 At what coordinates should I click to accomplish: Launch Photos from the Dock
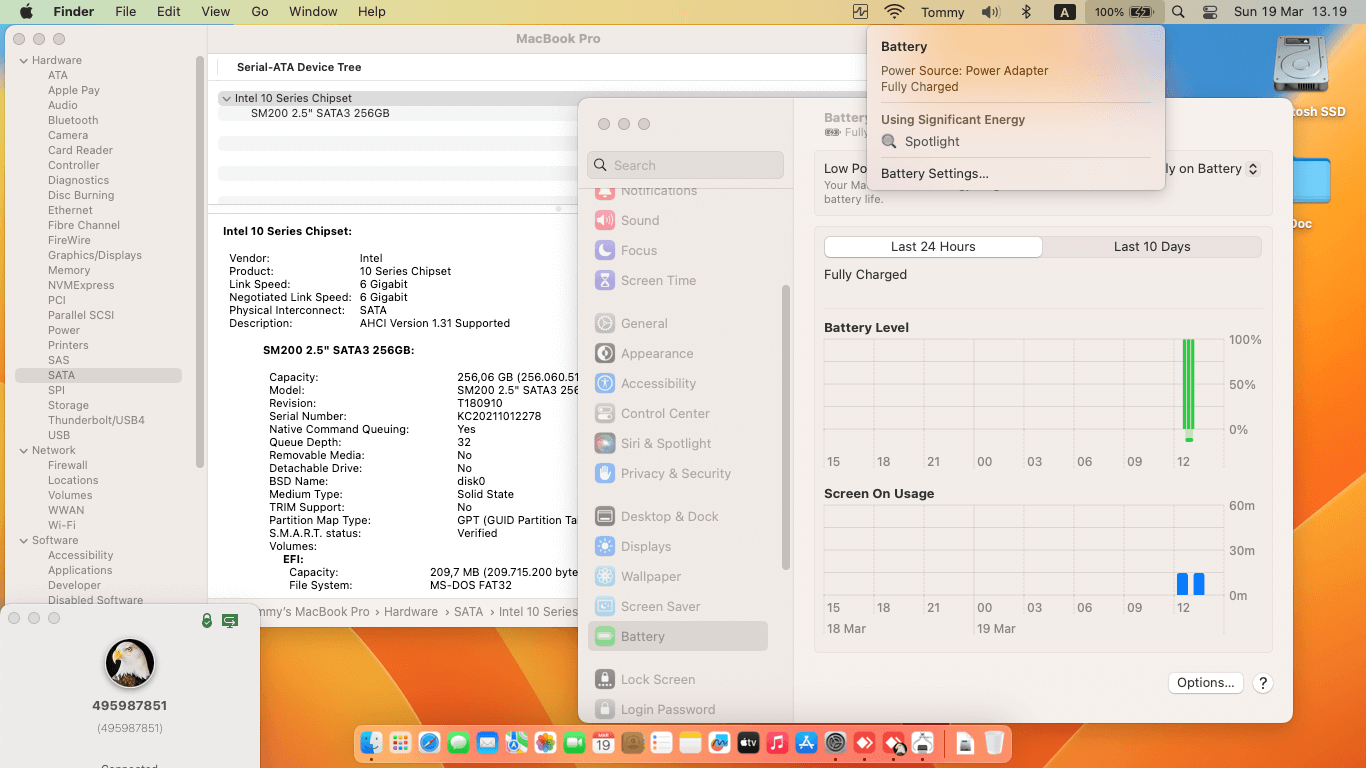click(x=545, y=743)
